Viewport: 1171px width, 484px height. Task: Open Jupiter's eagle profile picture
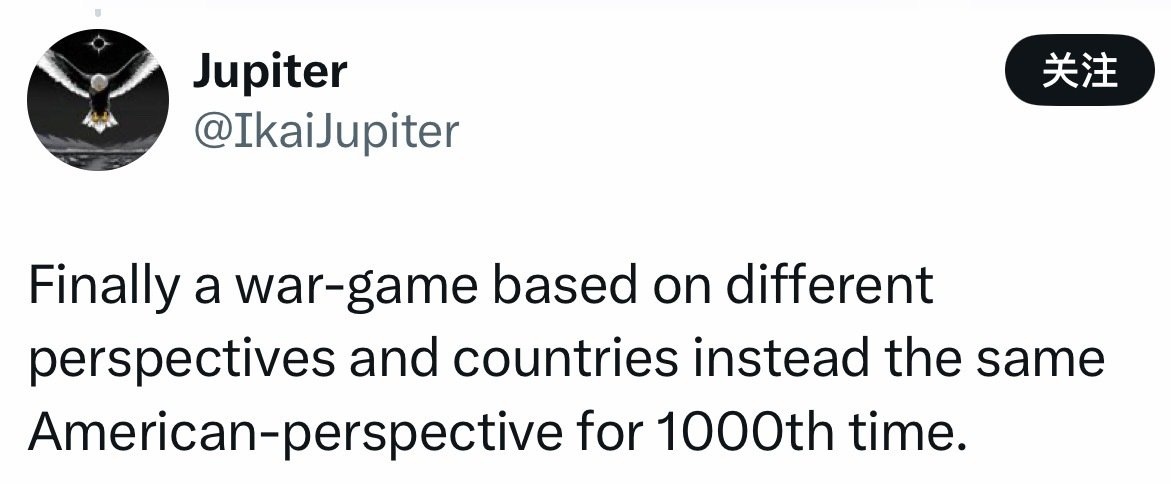pyautogui.click(x=96, y=100)
